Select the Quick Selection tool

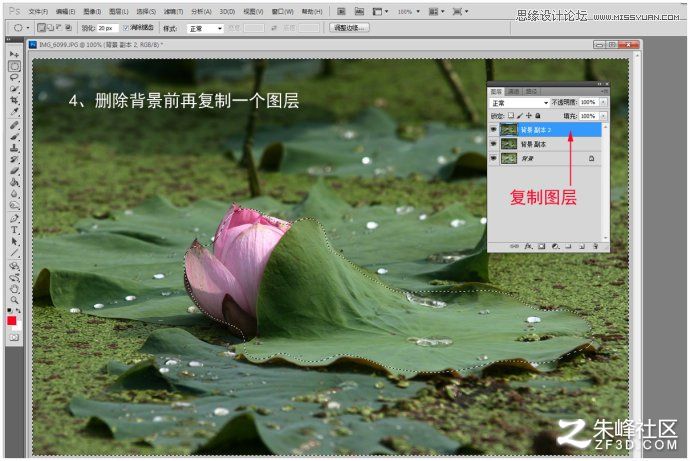(x=14, y=89)
